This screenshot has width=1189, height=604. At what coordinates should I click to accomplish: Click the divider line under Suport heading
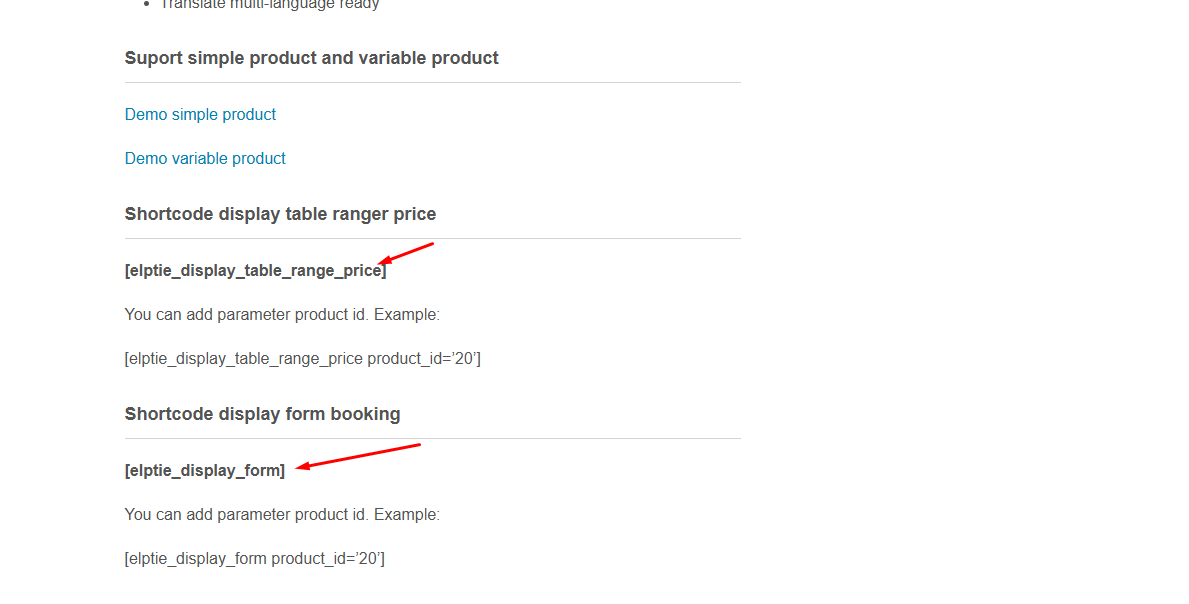click(x=433, y=83)
